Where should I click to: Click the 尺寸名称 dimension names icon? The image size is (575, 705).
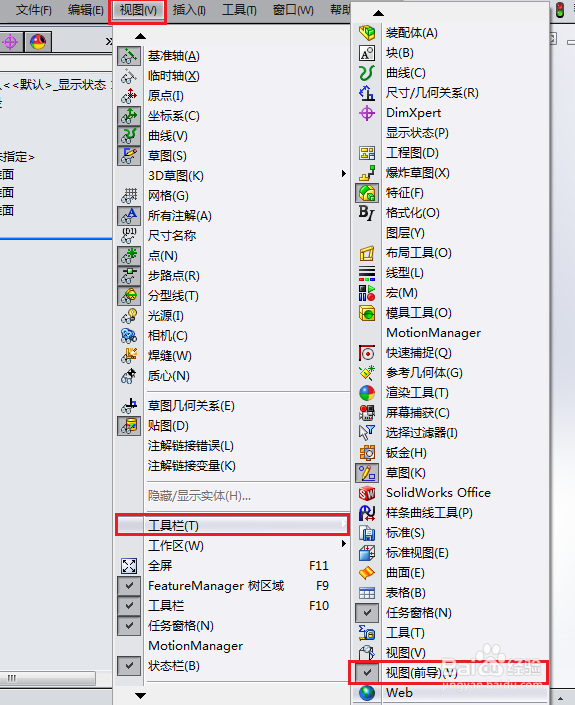point(129,236)
